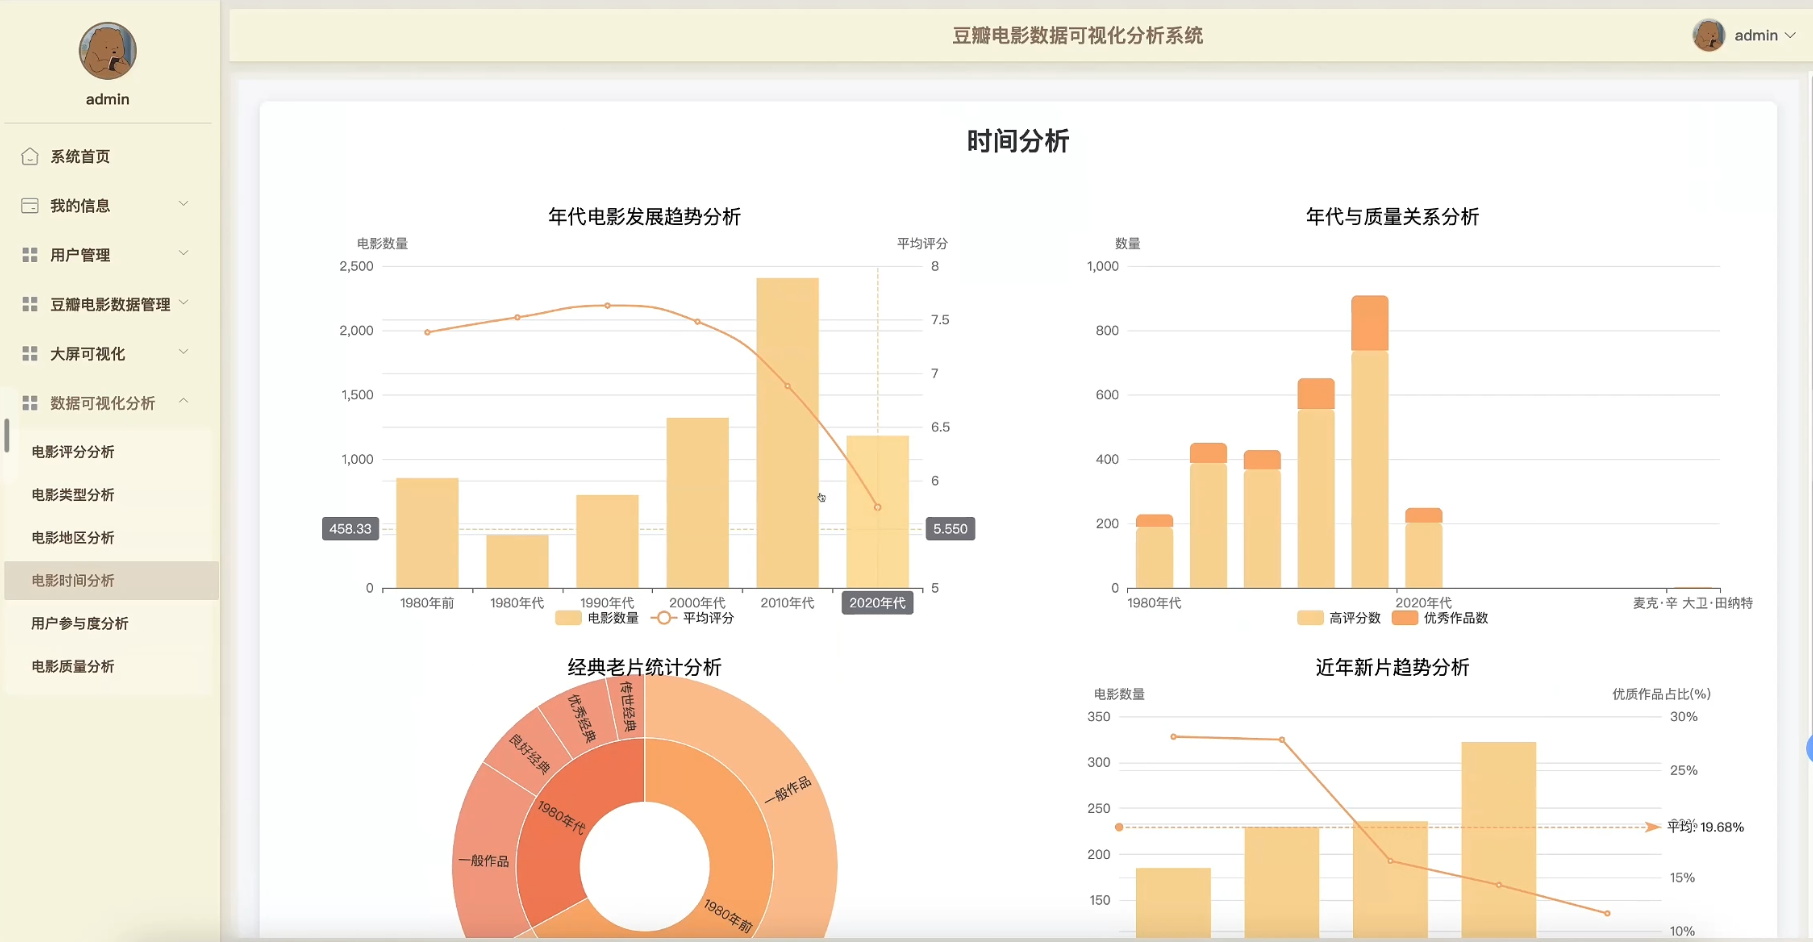Viewport: 1813px width, 942px height.
Task: Open 电影类型分析 submenu item
Action: pyautogui.click(x=110, y=495)
